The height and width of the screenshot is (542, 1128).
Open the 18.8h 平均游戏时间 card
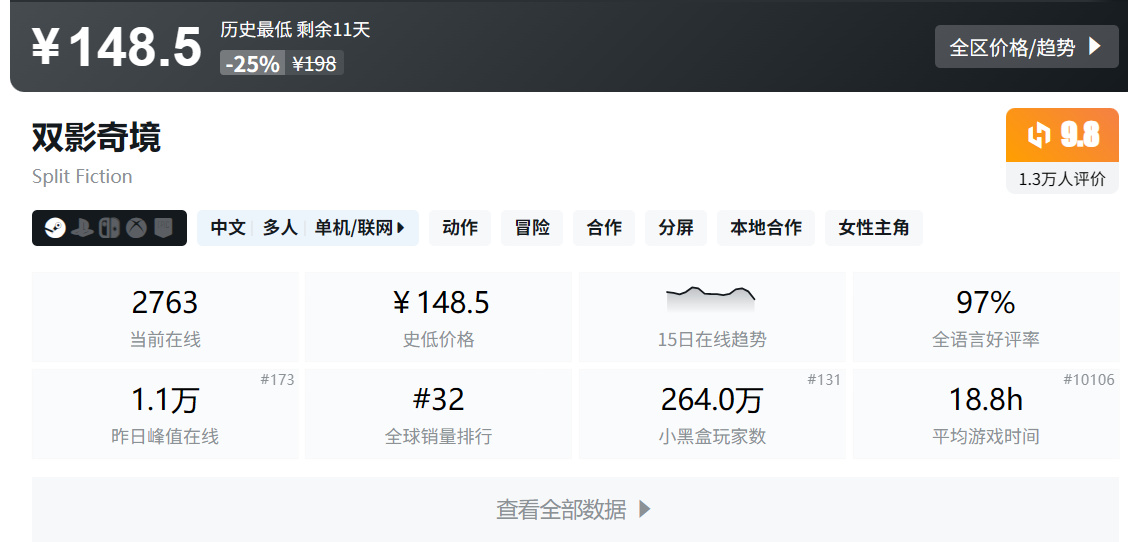pos(986,414)
